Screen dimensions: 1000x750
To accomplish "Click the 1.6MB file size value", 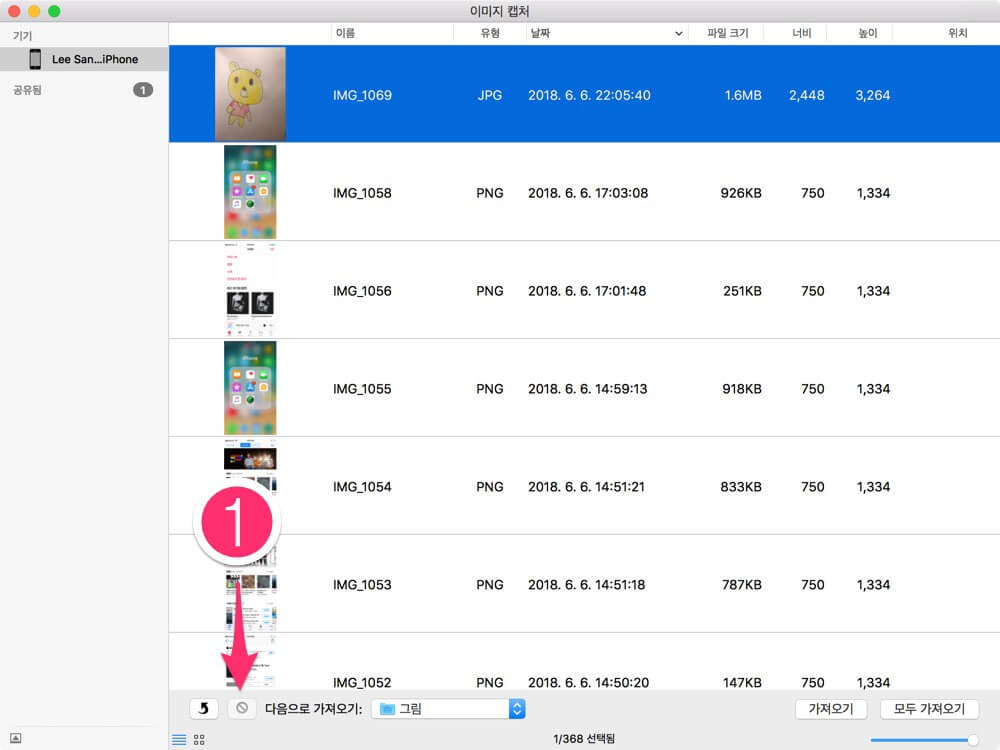I will click(x=743, y=95).
